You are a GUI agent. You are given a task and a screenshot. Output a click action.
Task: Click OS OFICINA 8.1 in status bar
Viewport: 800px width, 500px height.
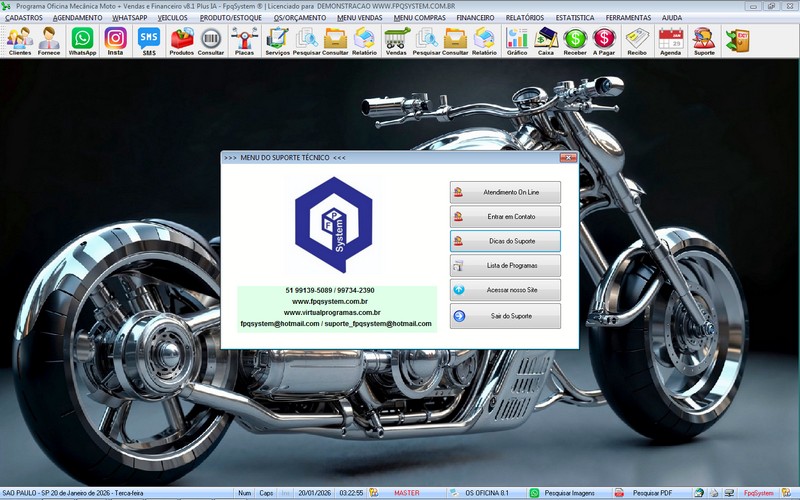(487, 493)
